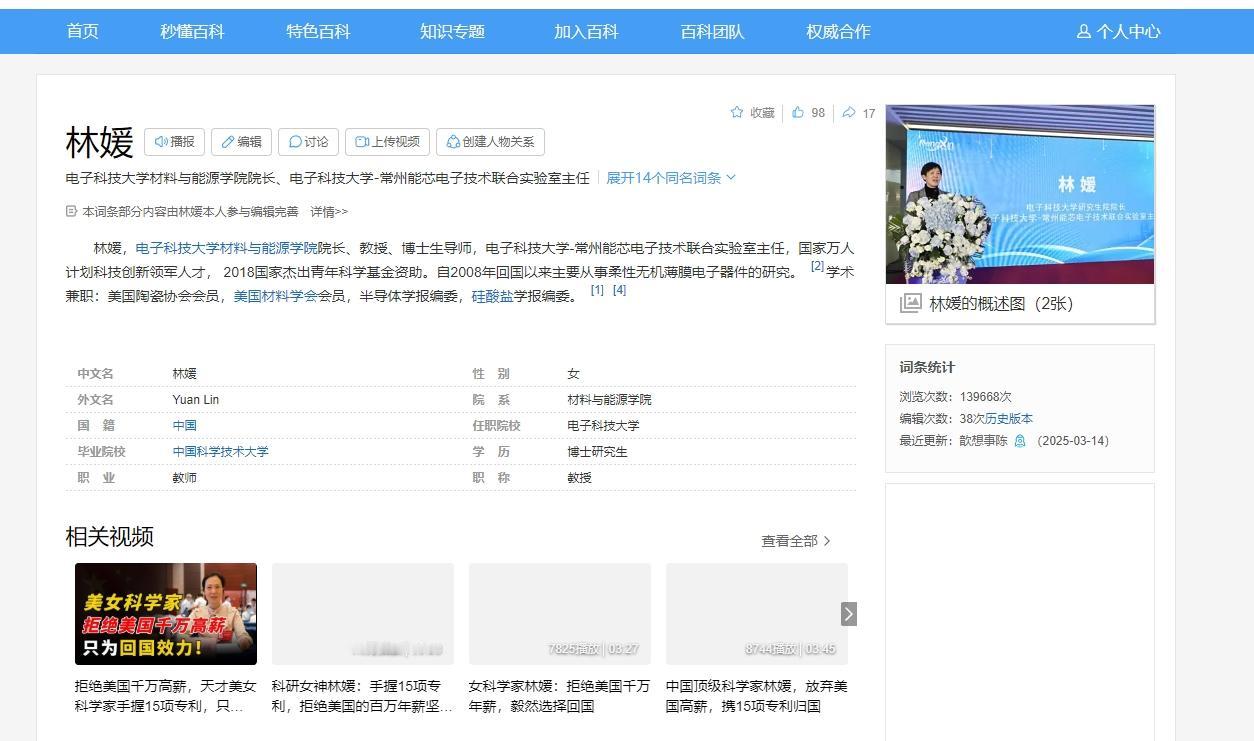The height and width of the screenshot is (741, 1254).
Task: Click the document icon before 本词条部分内容
Action: pyautogui.click(x=71, y=212)
